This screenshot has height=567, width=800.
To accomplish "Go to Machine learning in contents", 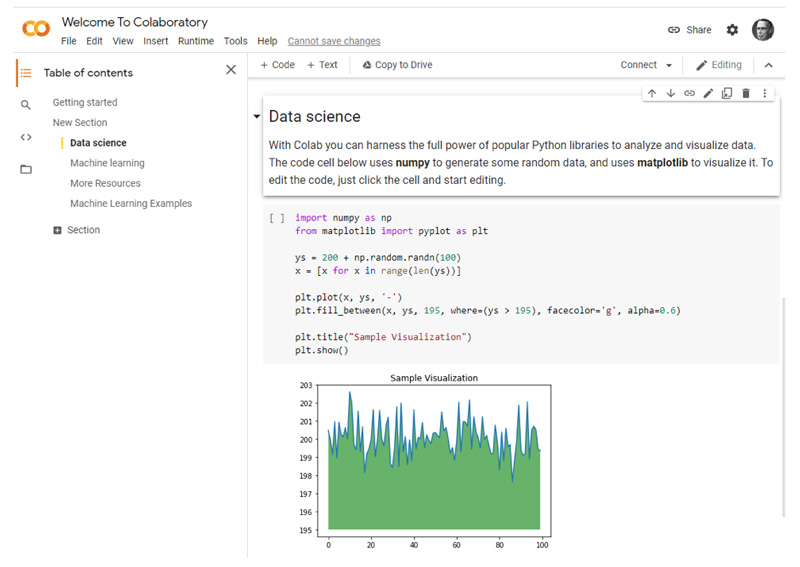I will point(107,163).
